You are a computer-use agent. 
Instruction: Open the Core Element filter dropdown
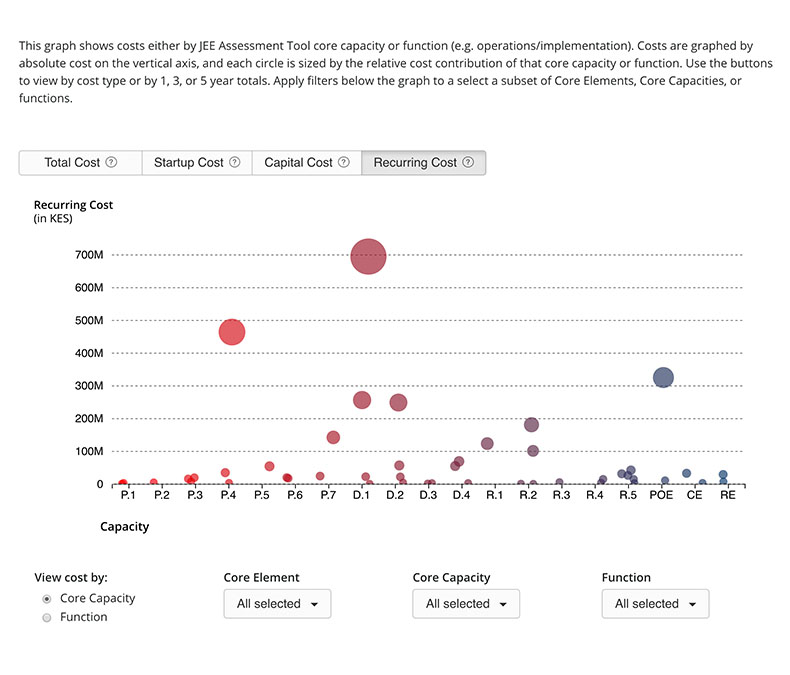[x=278, y=603]
